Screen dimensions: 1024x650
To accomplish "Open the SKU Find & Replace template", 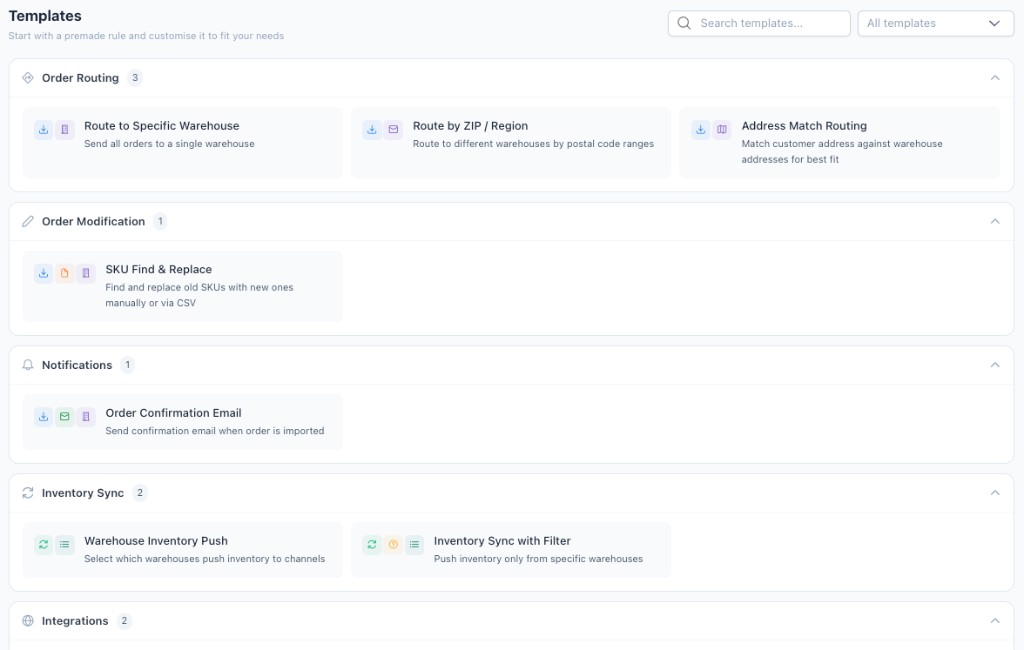I will [x=181, y=286].
